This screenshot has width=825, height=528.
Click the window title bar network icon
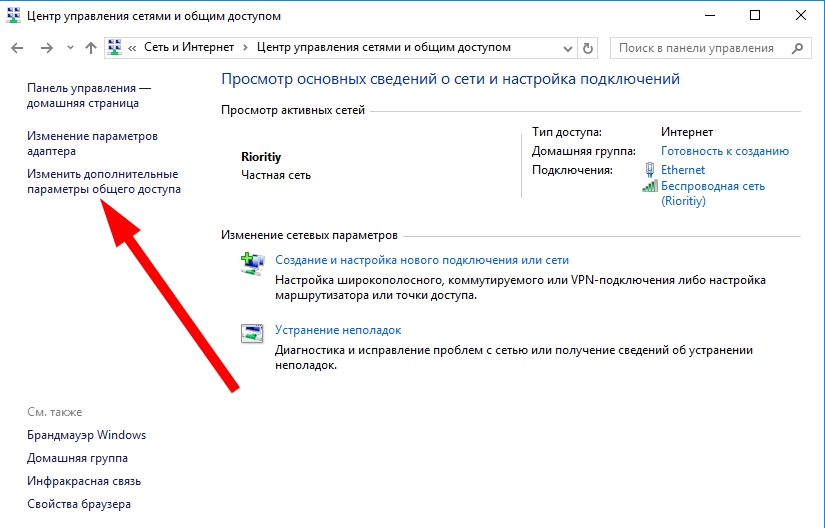13,15
